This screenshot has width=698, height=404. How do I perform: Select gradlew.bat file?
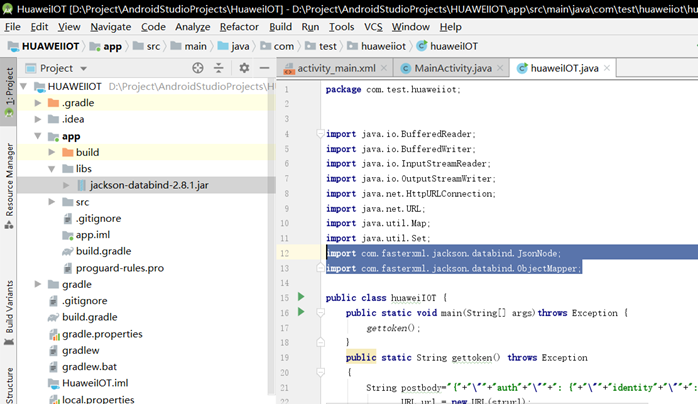pos(89,367)
